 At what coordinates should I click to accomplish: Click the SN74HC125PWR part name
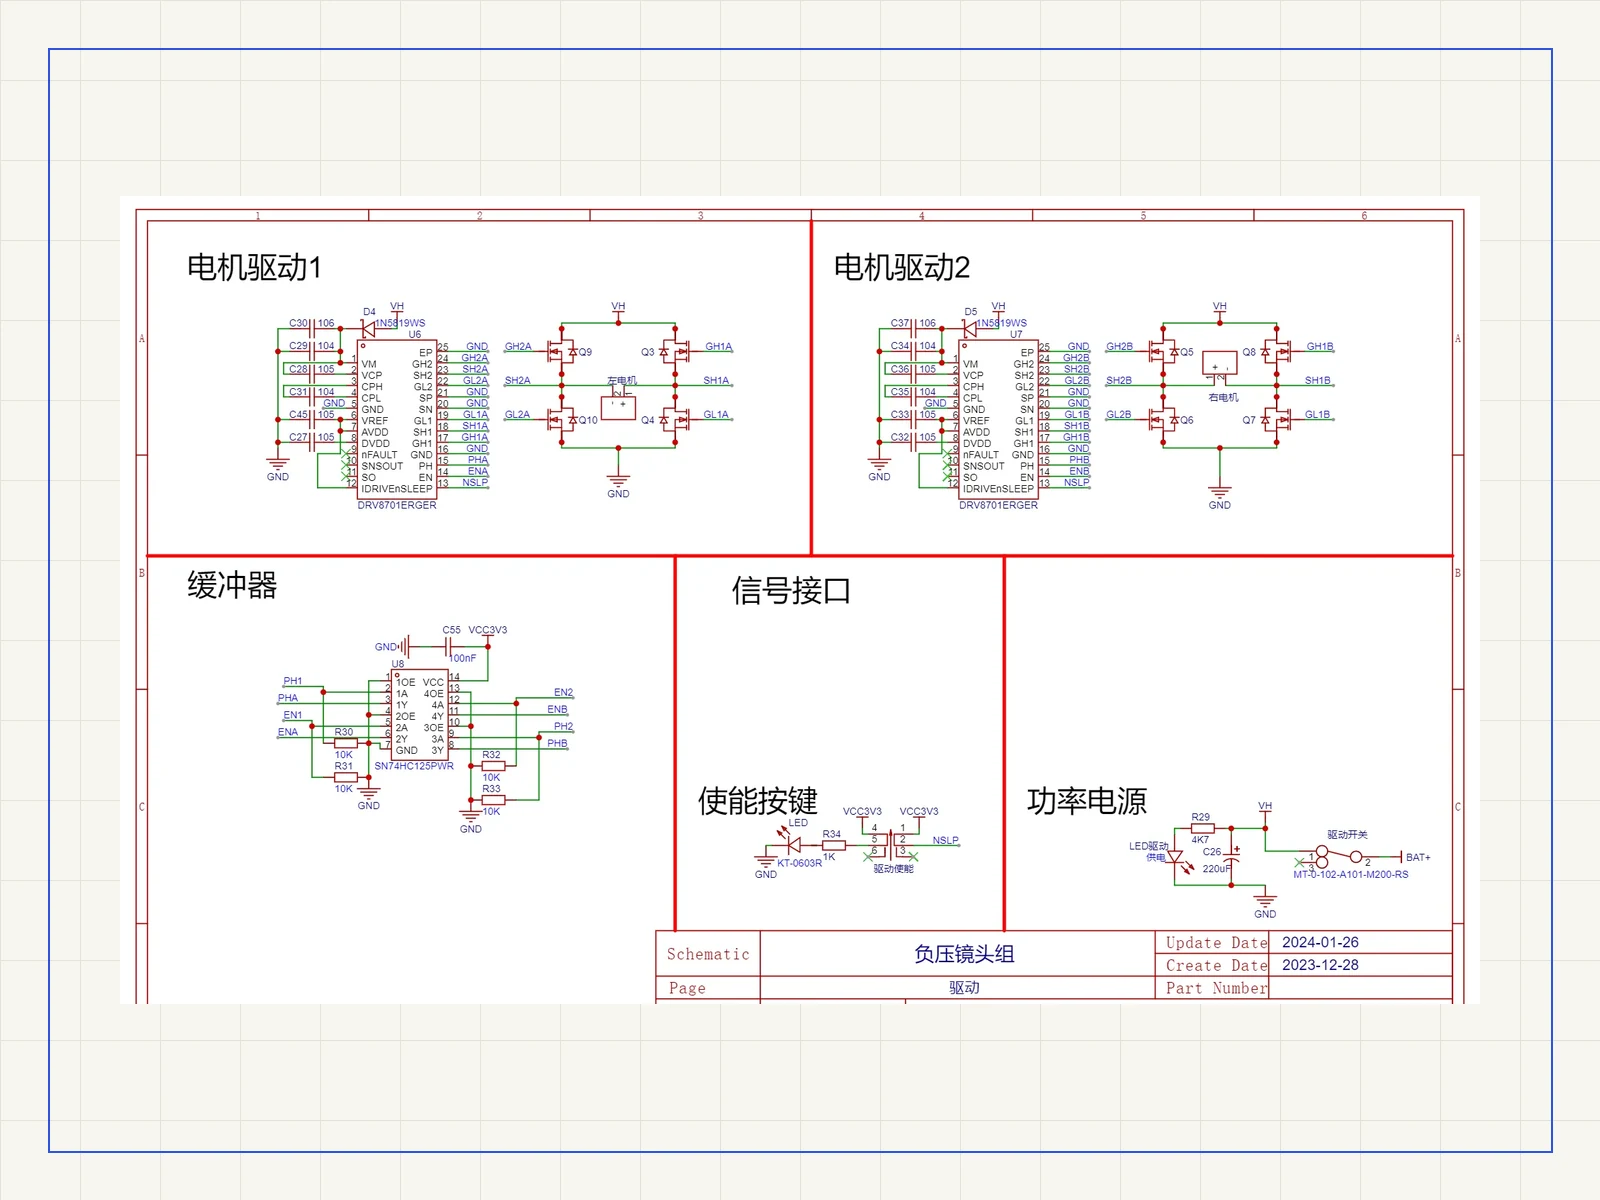[x=414, y=766]
